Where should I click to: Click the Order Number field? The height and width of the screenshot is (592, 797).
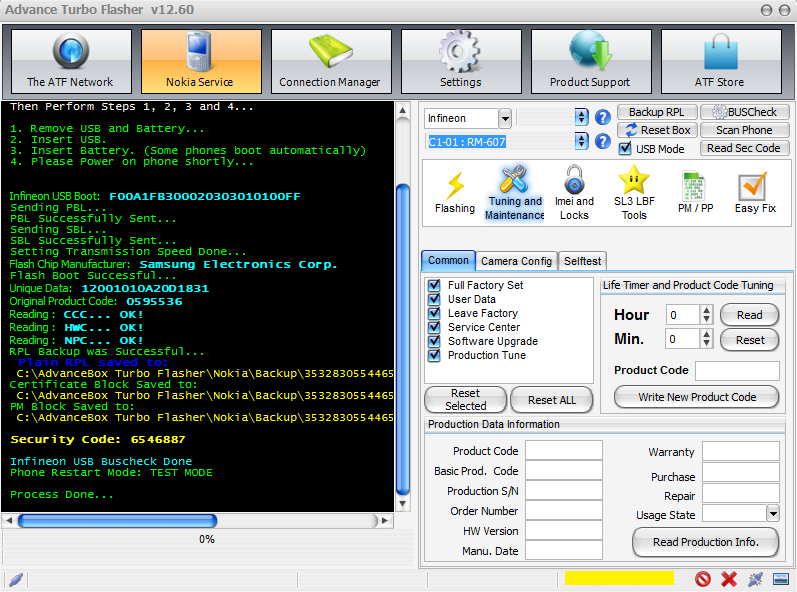[x=564, y=511]
